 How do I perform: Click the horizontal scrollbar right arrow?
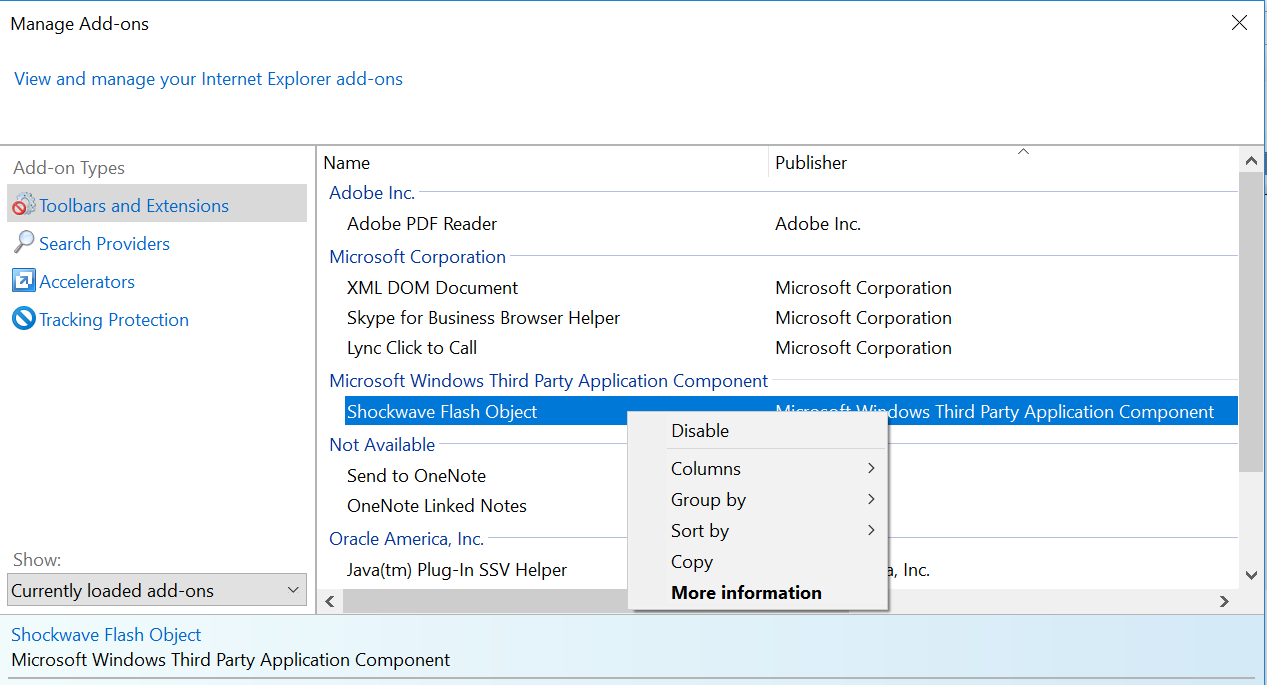[1224, 601]
